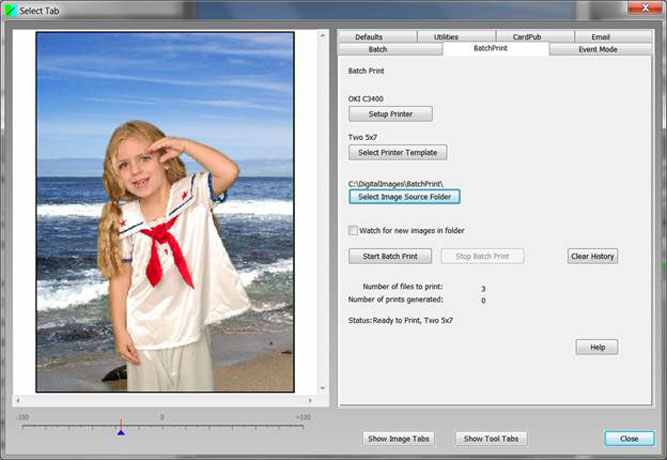Switch to the Defaults tab
Viewport: 667px width, 460px height.
tap(368, 37)
